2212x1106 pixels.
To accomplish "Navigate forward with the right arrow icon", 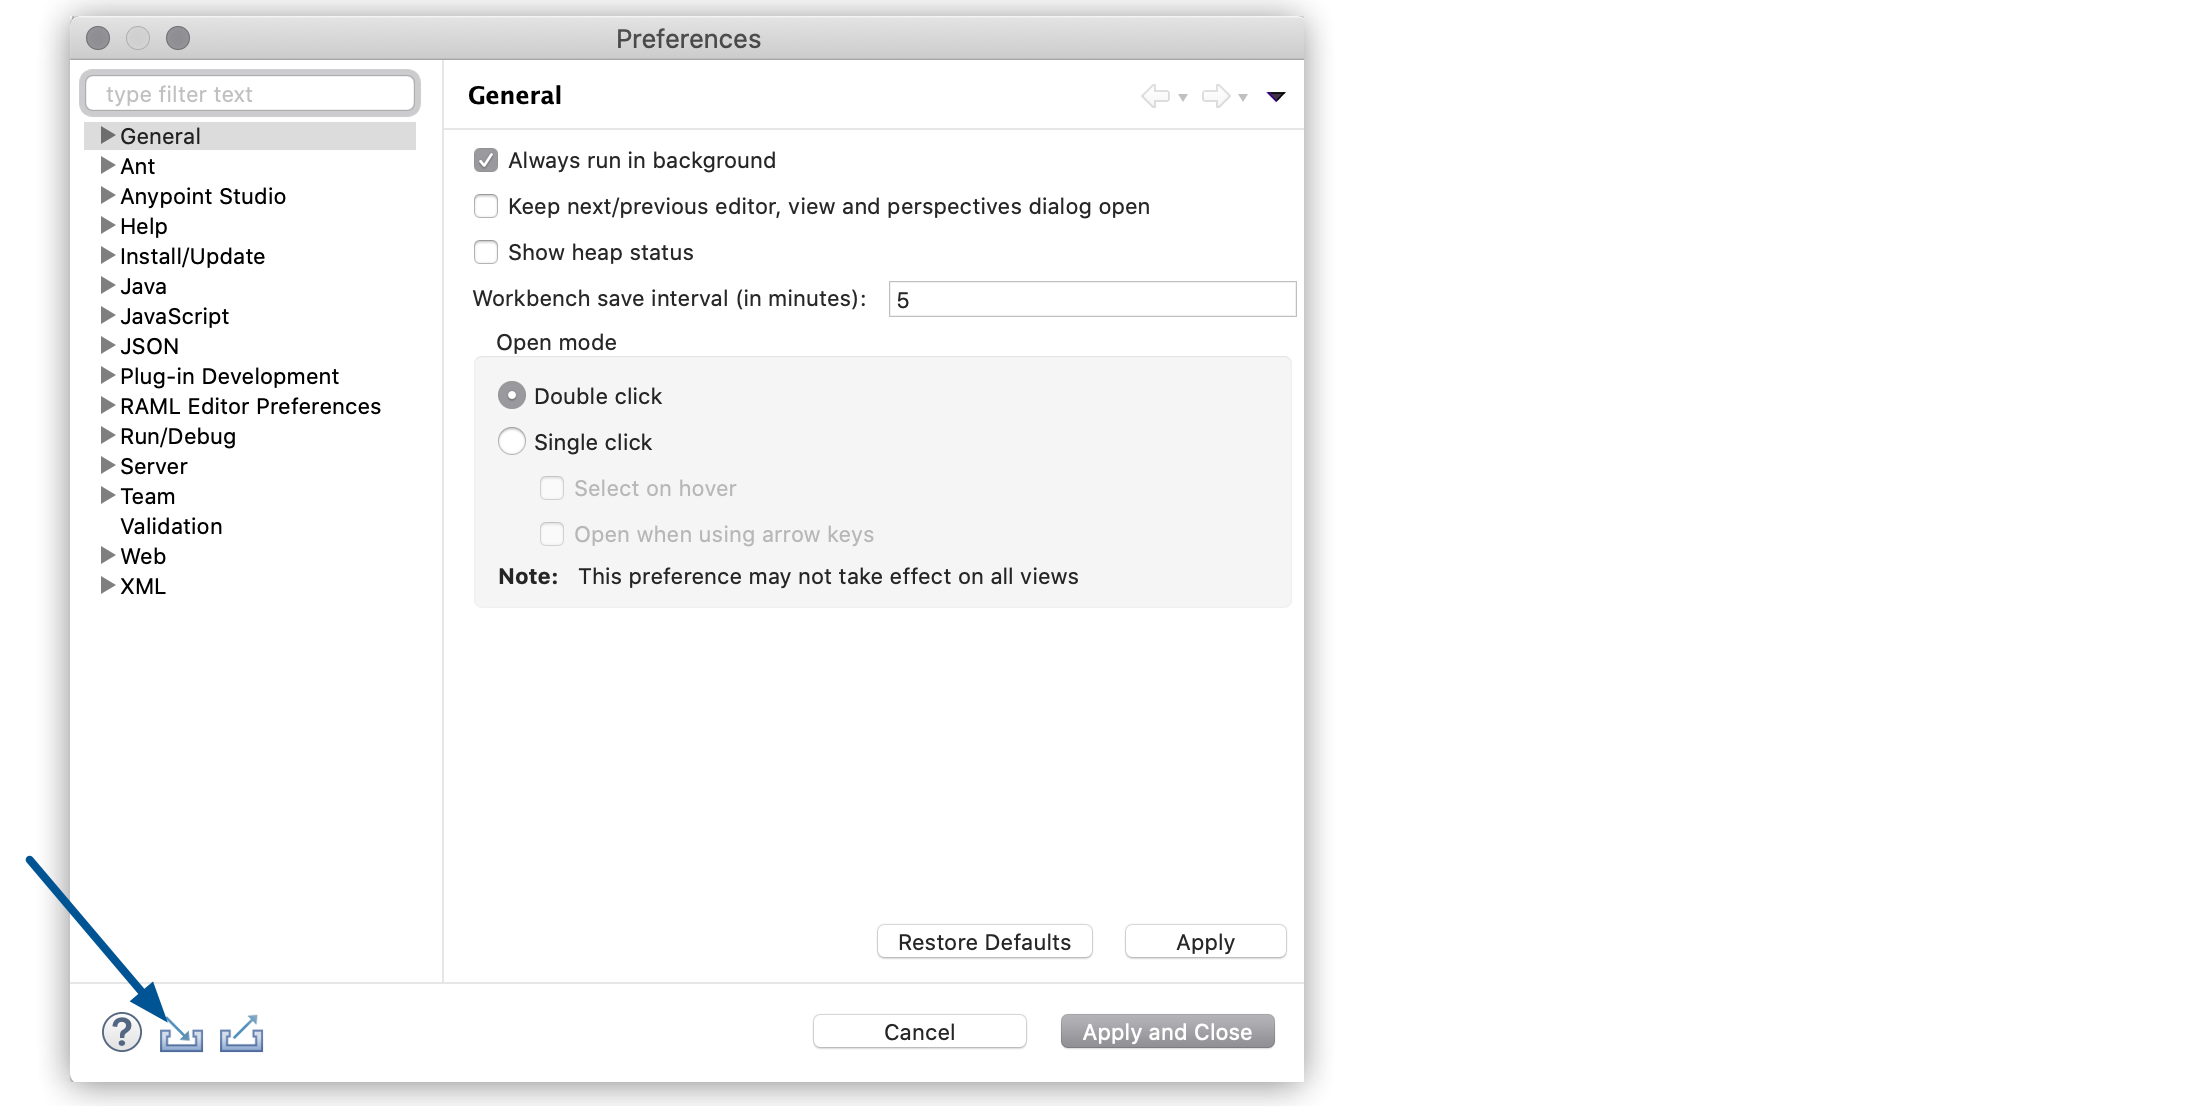I will pos(1216,95).
